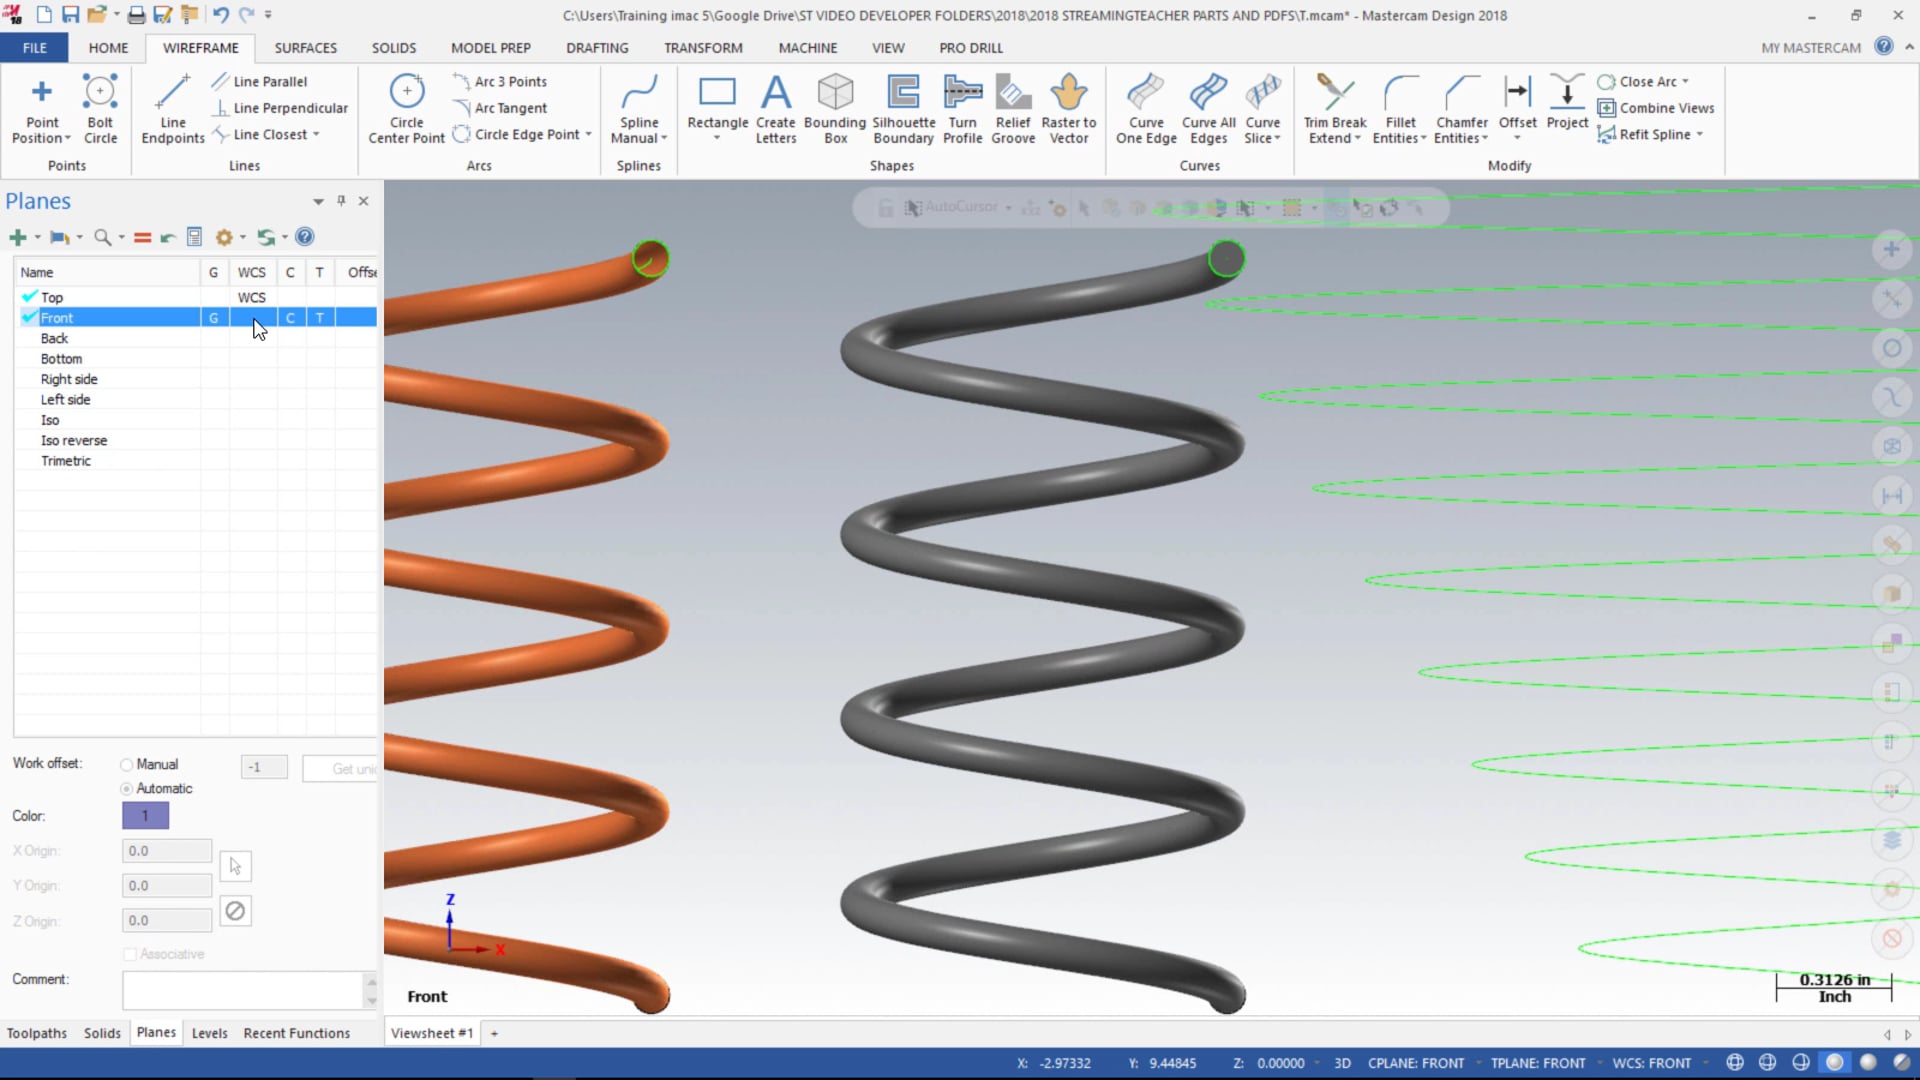This screenshot has width=1920, height=1080.
Task: Open the Create Letters tool
Action: tap(776, 108)
